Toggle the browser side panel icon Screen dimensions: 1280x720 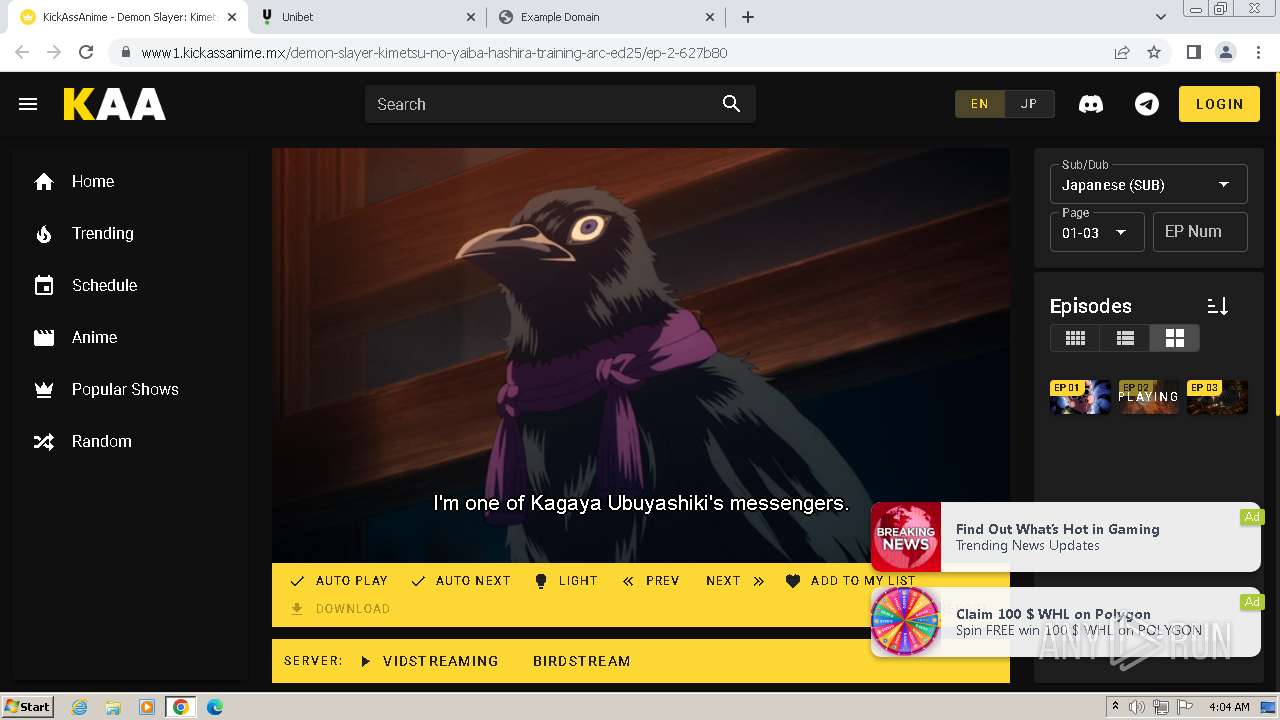click(x=1193, y=52)
